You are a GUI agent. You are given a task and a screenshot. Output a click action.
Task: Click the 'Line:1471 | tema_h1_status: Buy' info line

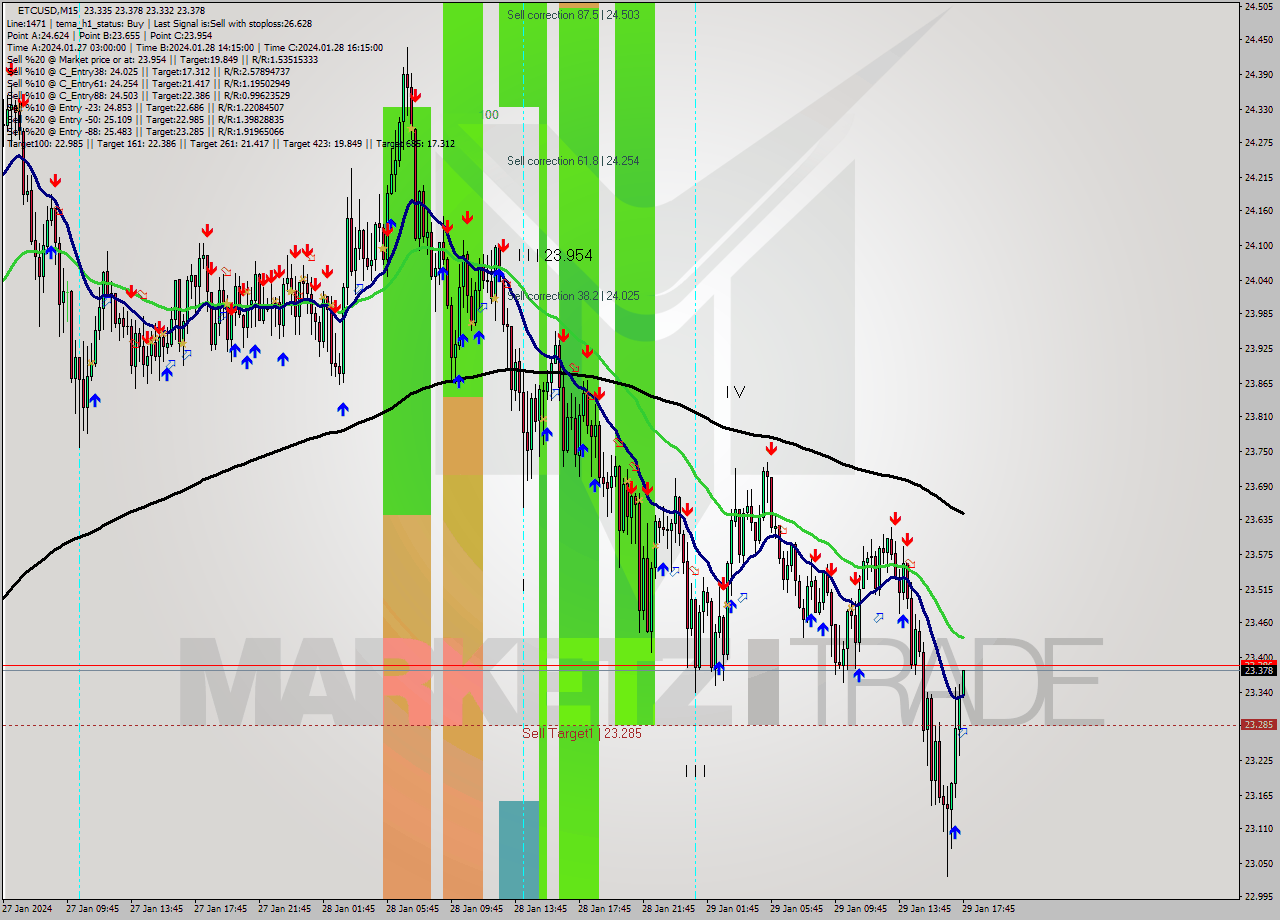click(x=159, y=23)
